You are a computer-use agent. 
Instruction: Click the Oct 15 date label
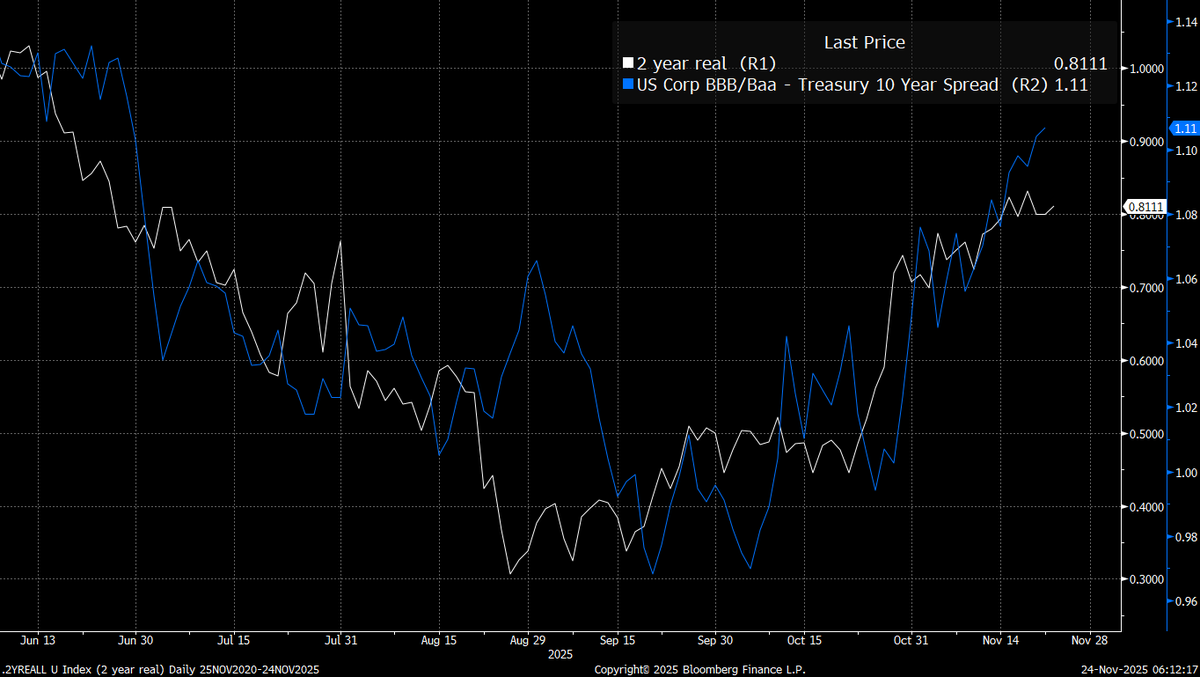tap(805, 641)
